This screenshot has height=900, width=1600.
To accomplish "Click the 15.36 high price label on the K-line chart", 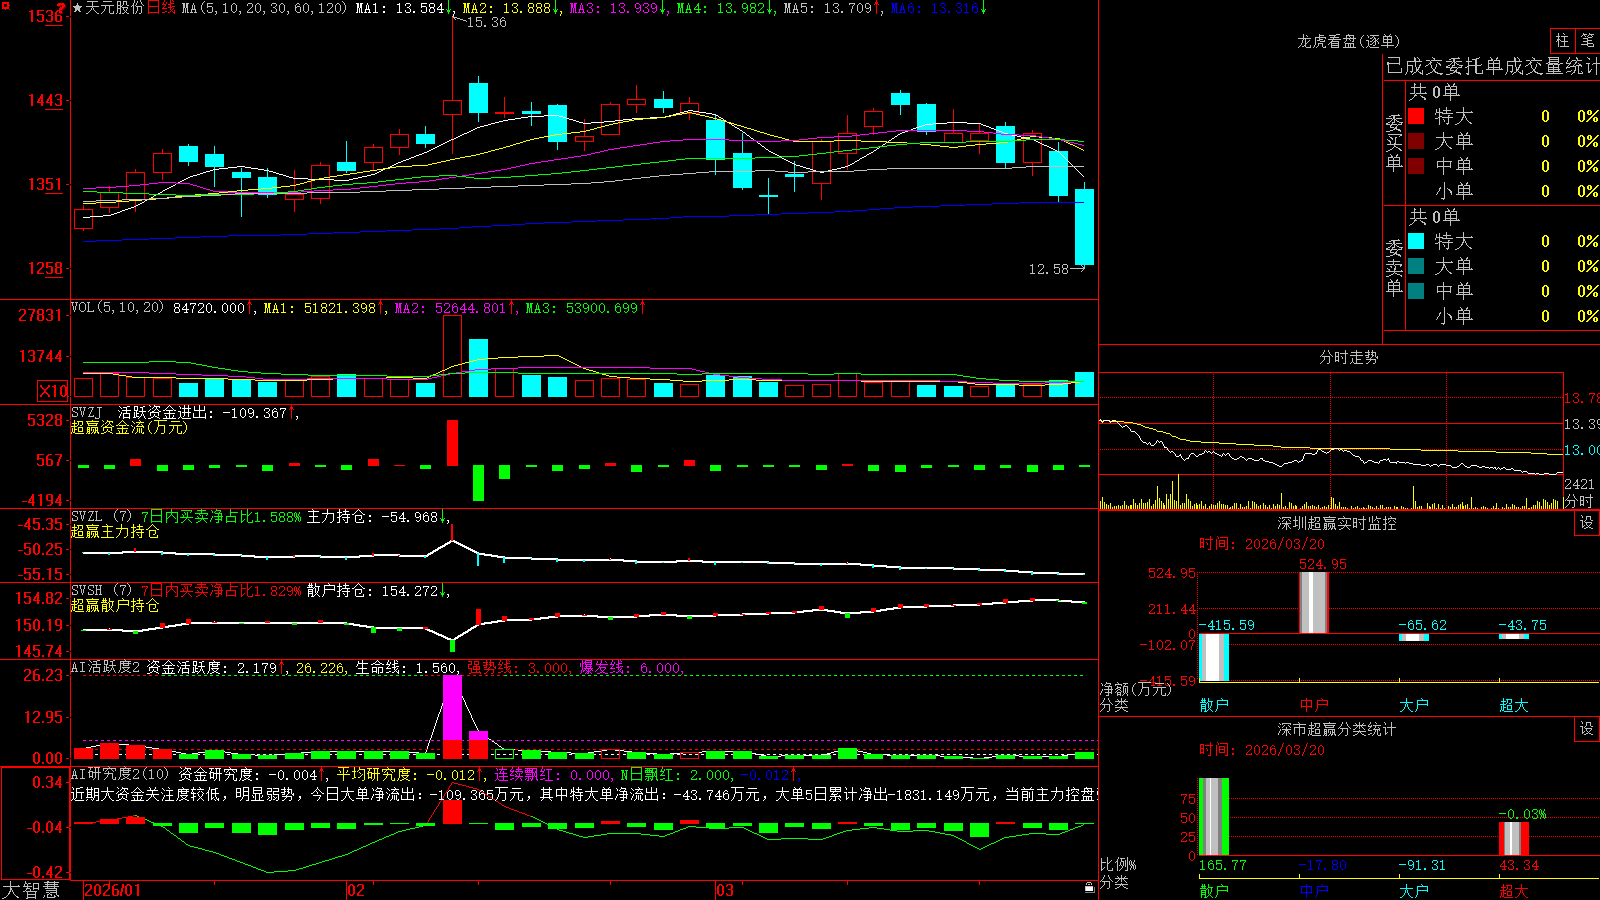I will tap(486, 22).
